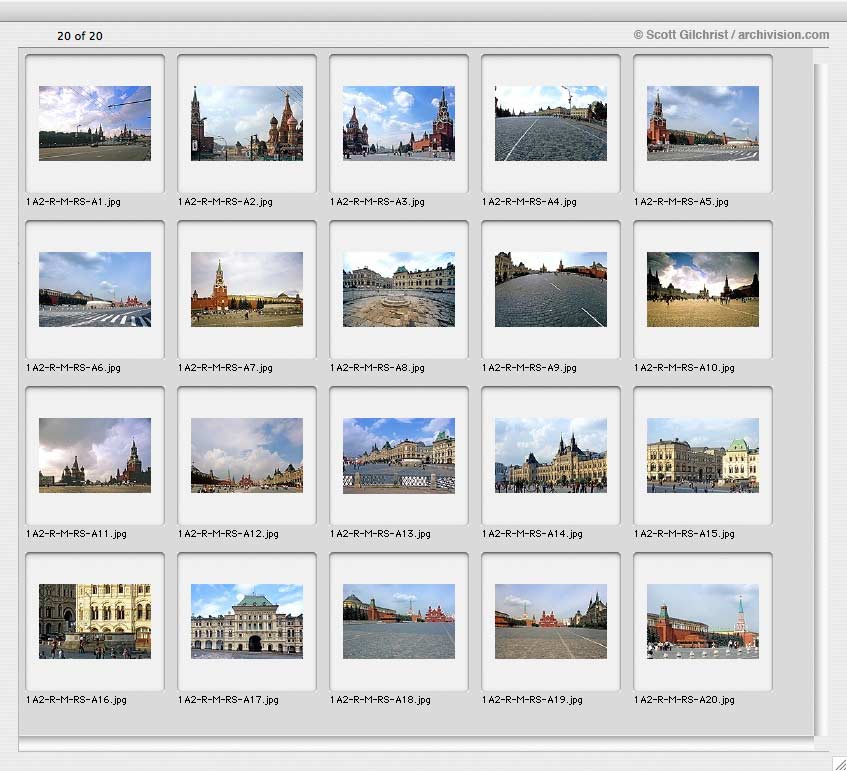Click the filename 1A2-R-M-RS-A13.jpg

(x=380, y=533)
